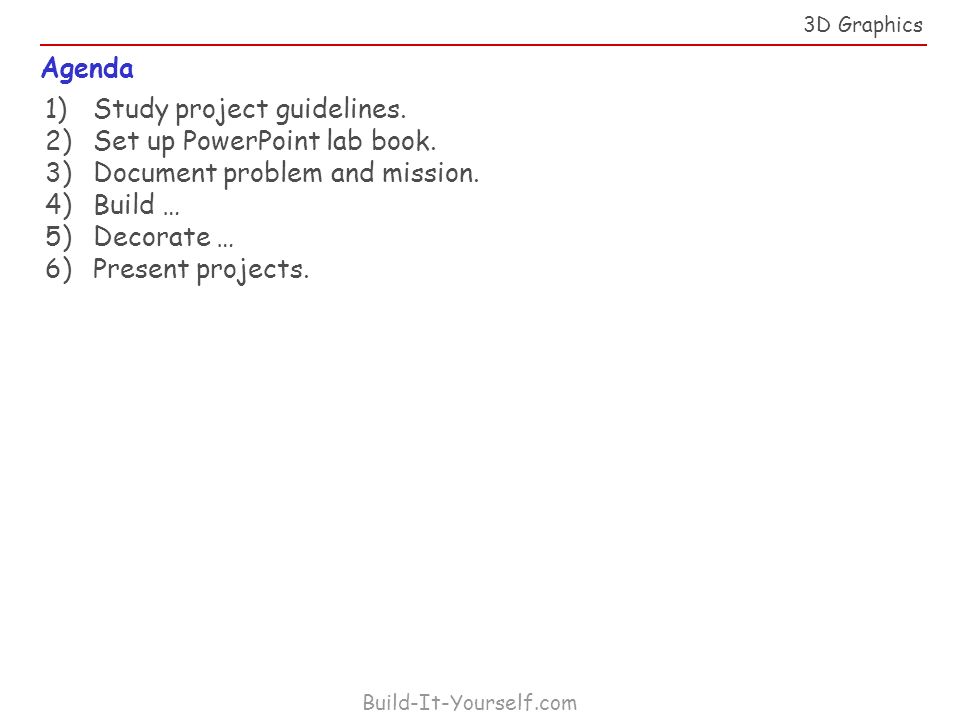The height and width of the screenshot is (720, 960).
Task: Select the 'Study project guidelines.' item
Action: (250, 110)
